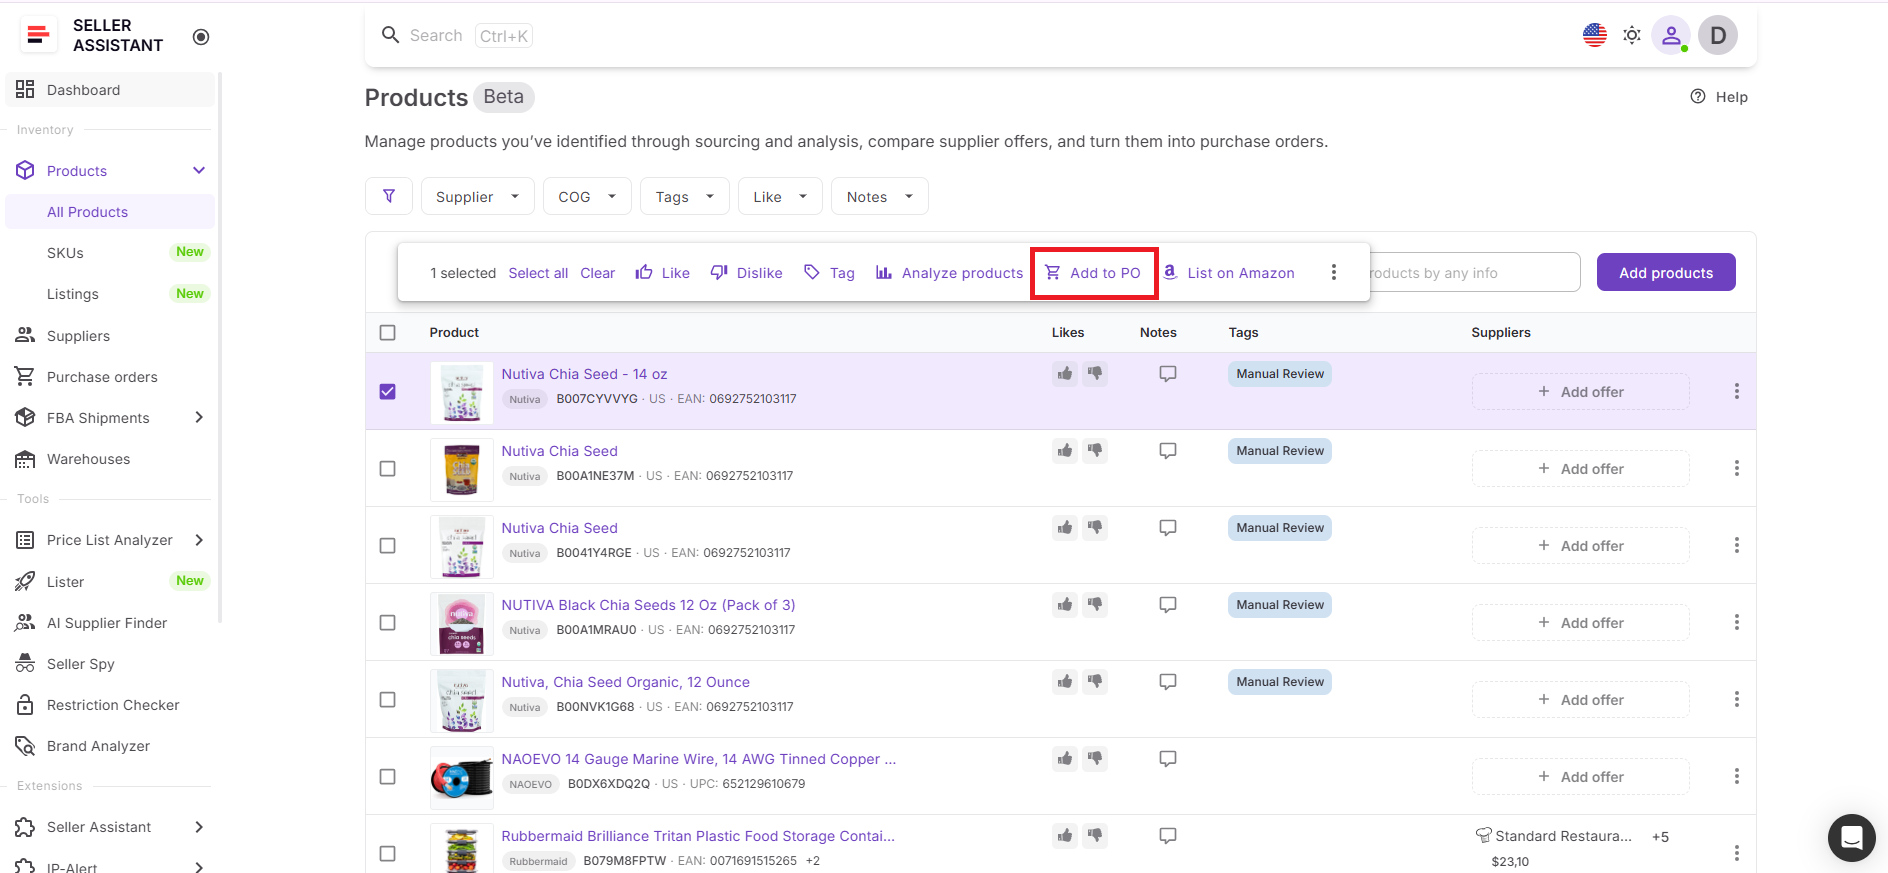The image size is (1888, 873).
Task: Open All Products in sidebar
Action: pyautogui.click(x=110, y=212)
